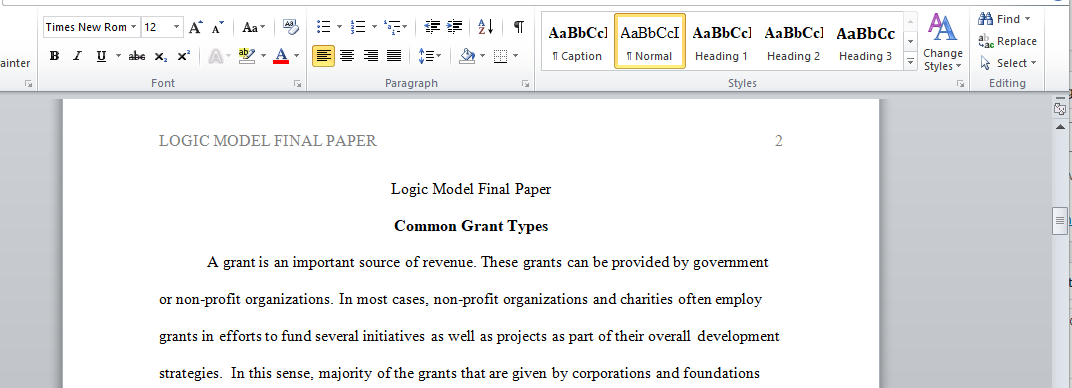
Task: Open the Font dialog launcher
Action: (298, 83)
